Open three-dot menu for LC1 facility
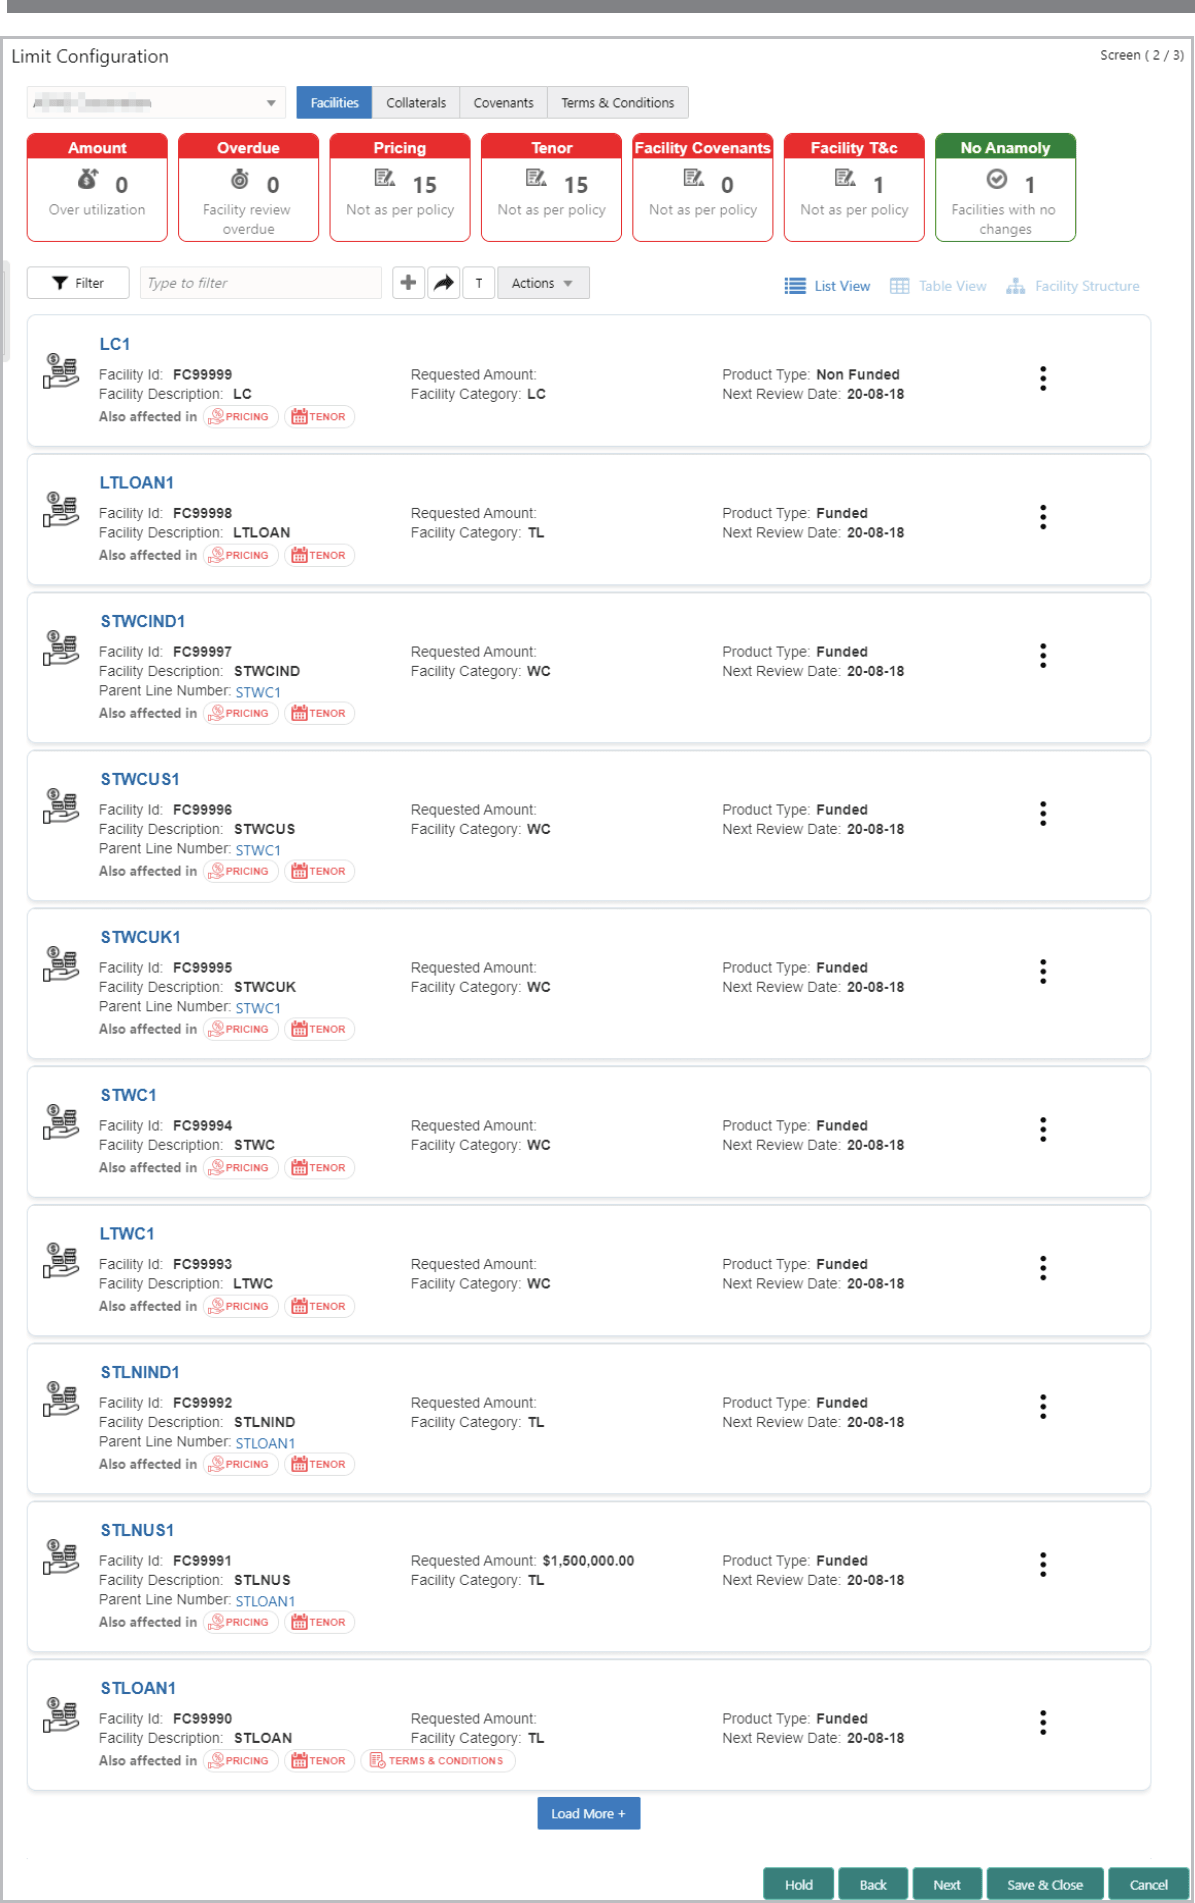The image size is (1195, 1903). point(1043,378)
